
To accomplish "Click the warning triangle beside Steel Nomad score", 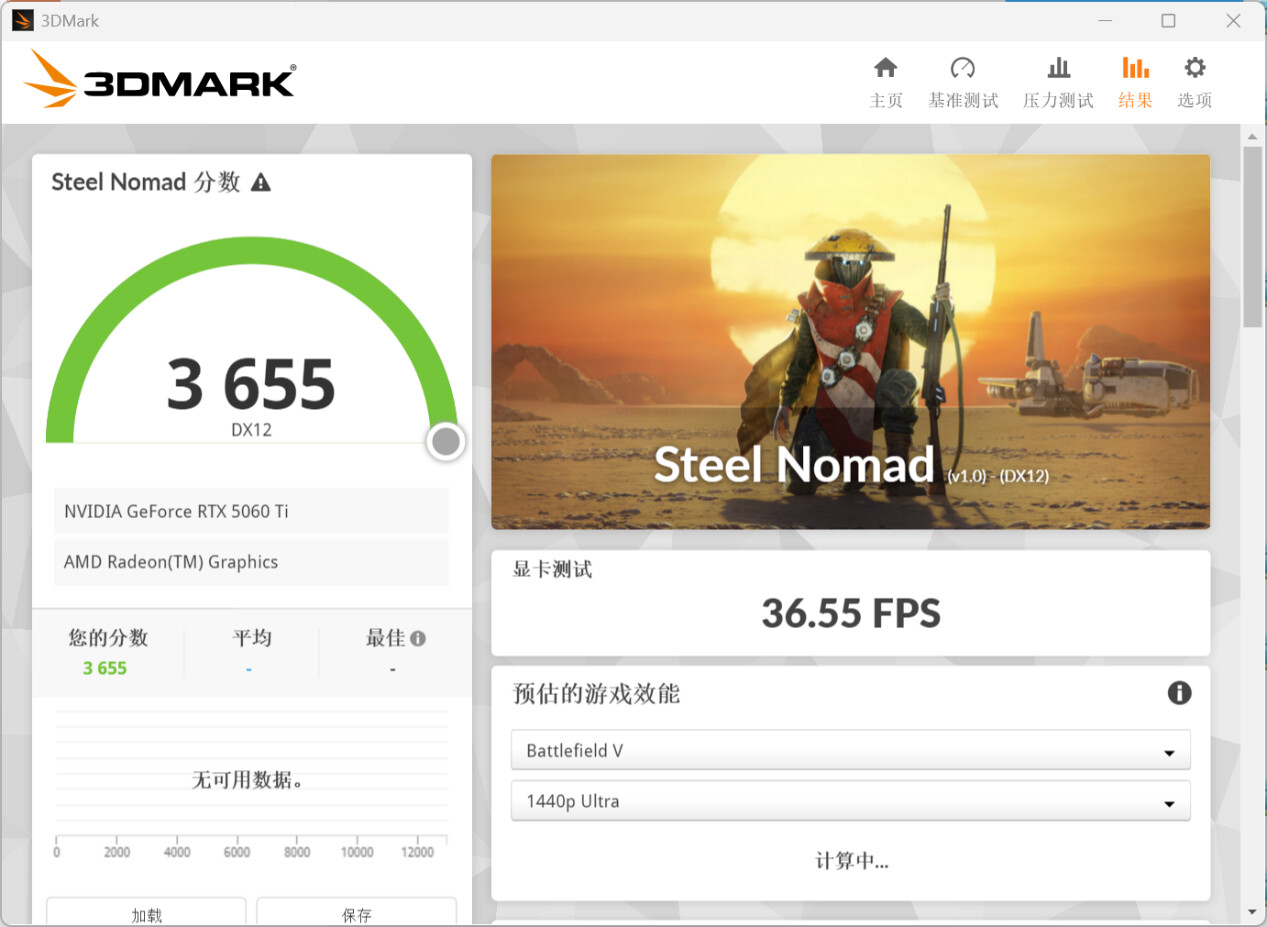I will click(261, 182).
